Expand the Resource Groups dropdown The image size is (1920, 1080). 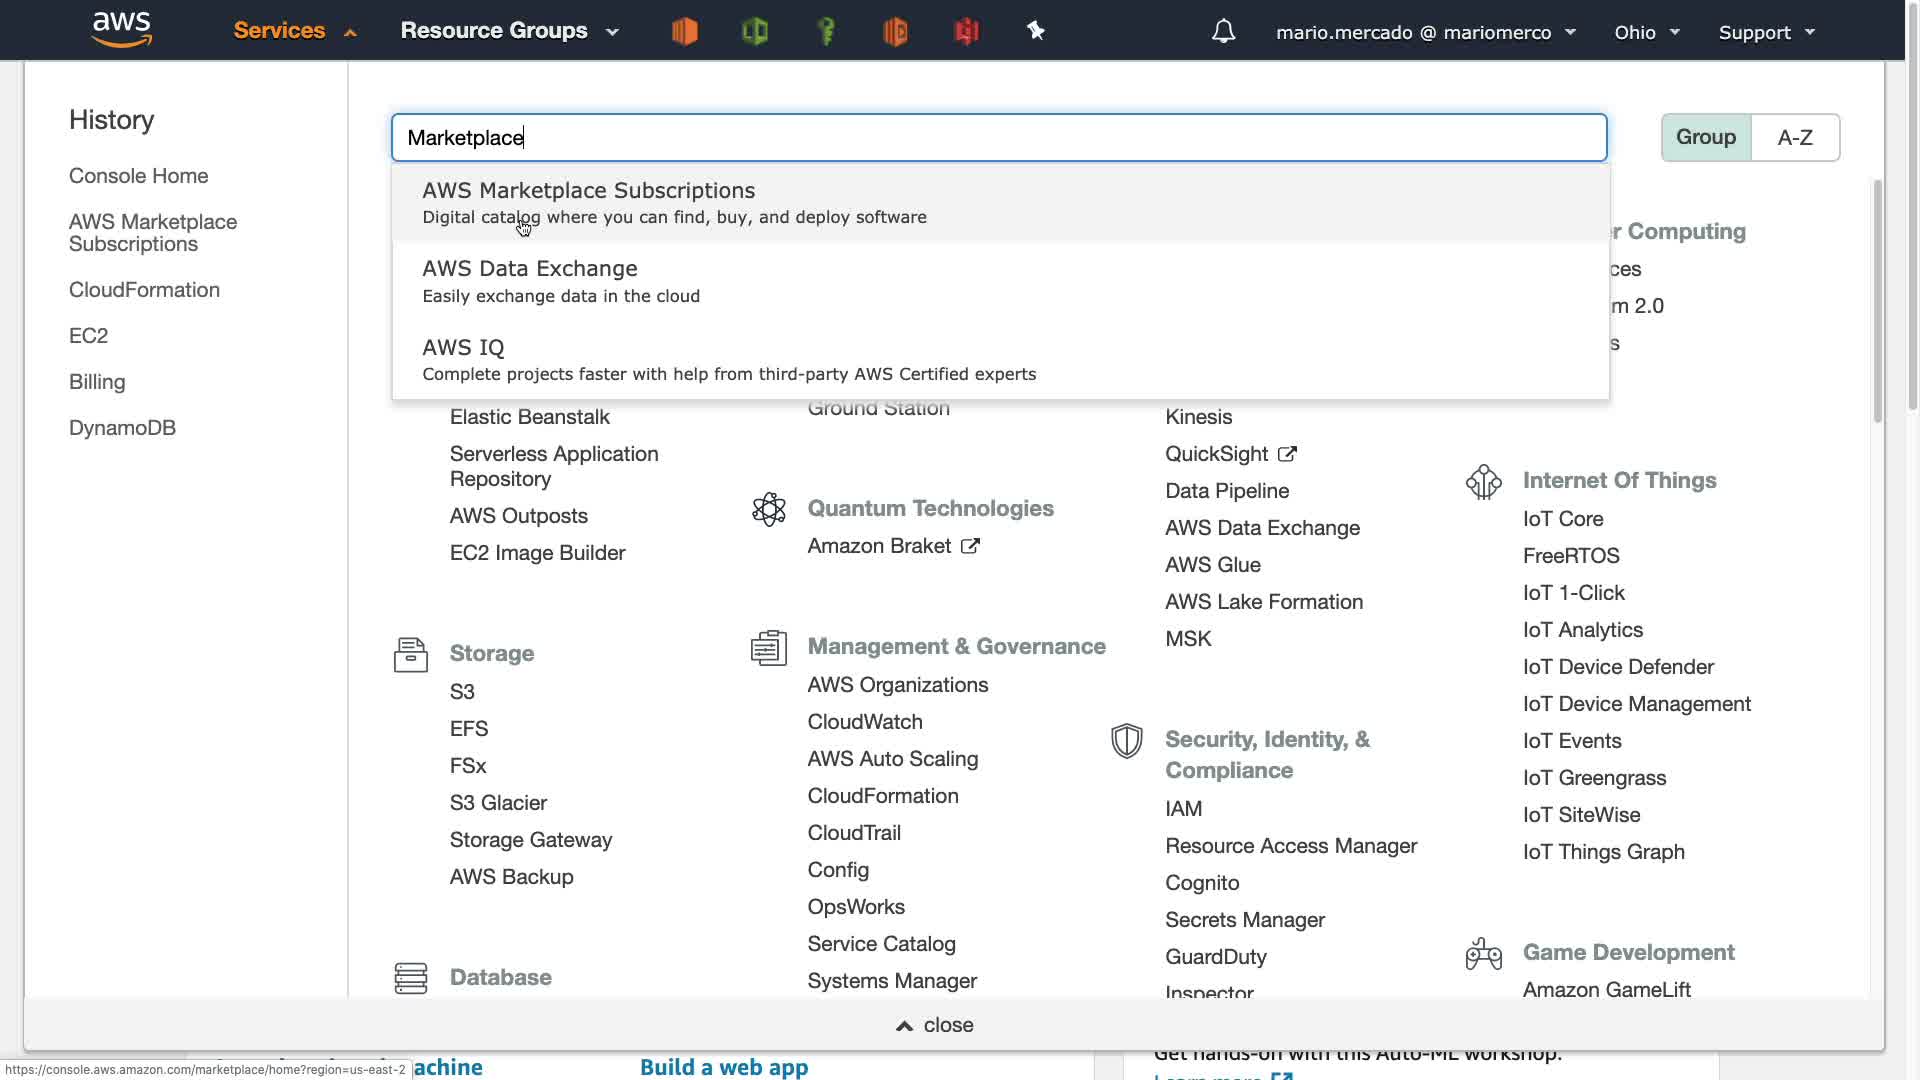[x=509, y=31]
